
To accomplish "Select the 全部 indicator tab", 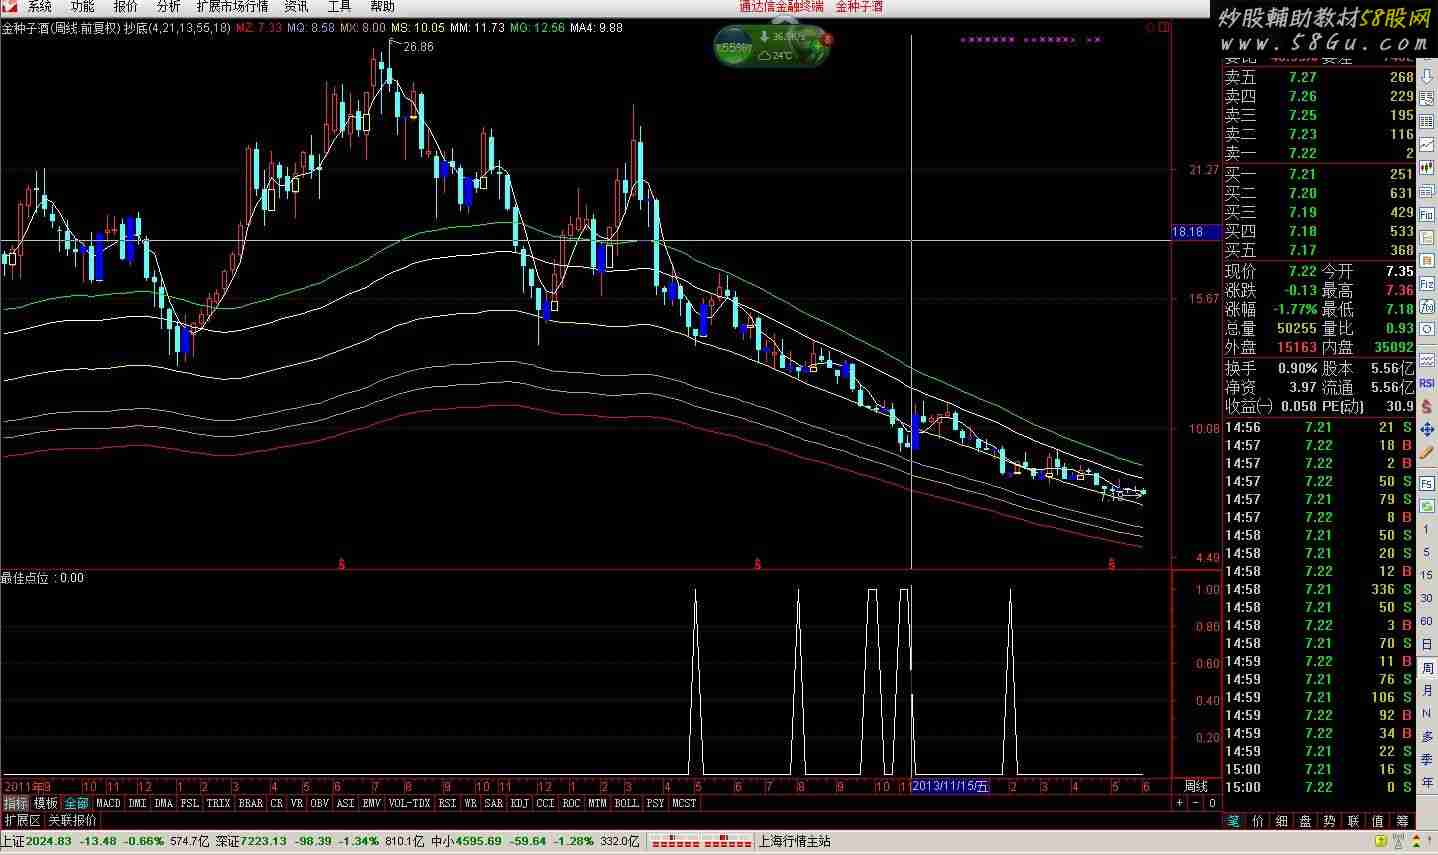I will click(76, 803).
